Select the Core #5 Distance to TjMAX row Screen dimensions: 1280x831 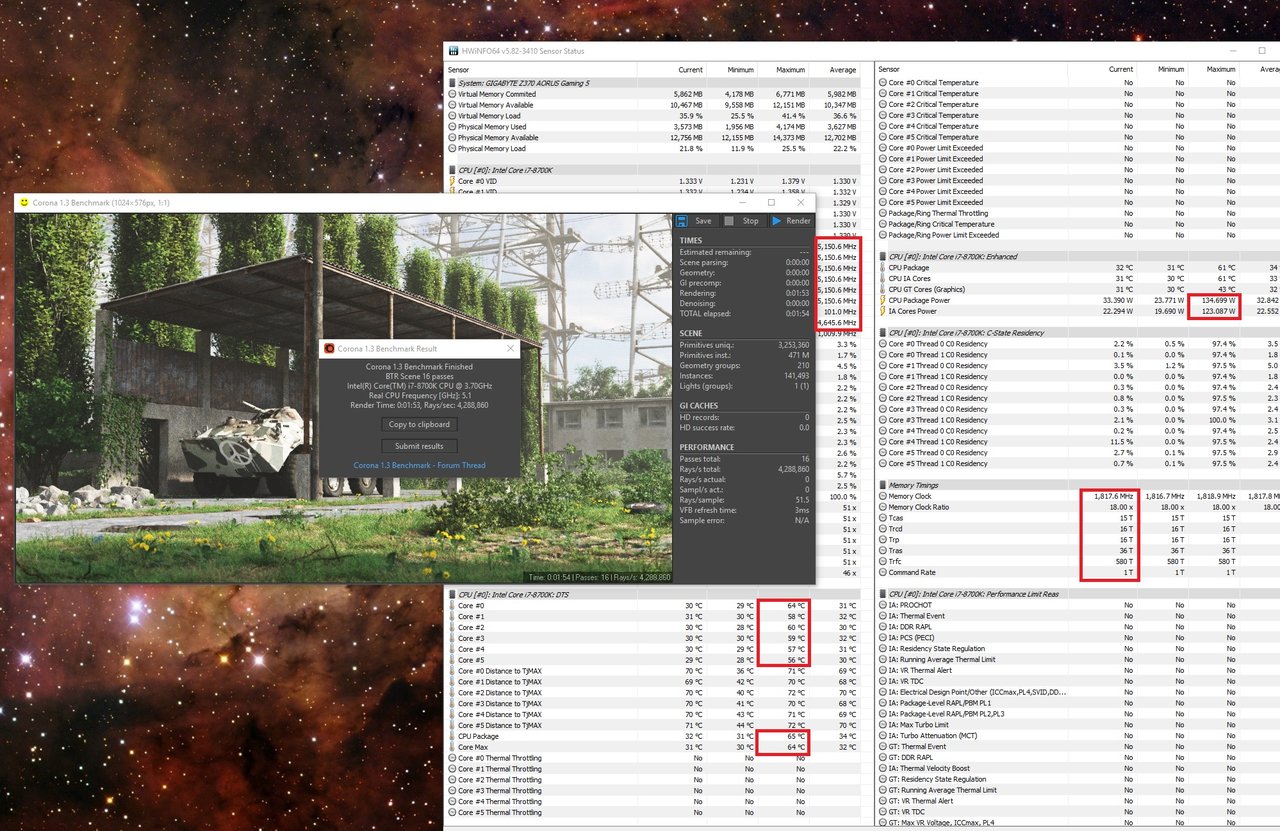[652, 725]
